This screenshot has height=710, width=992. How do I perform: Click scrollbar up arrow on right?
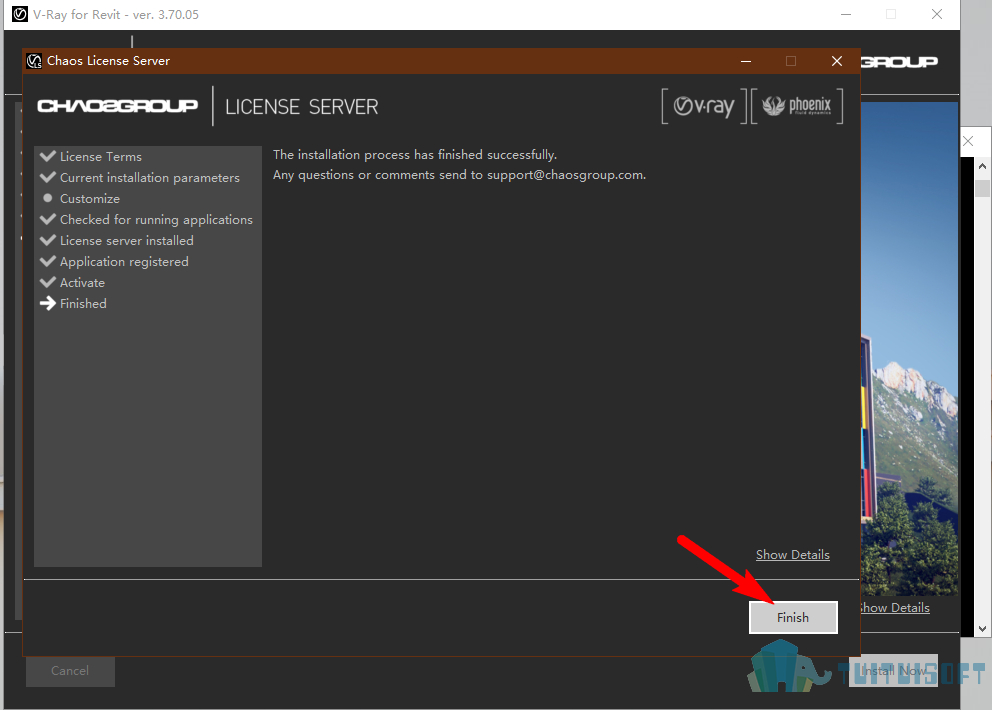tap(982, 166)
